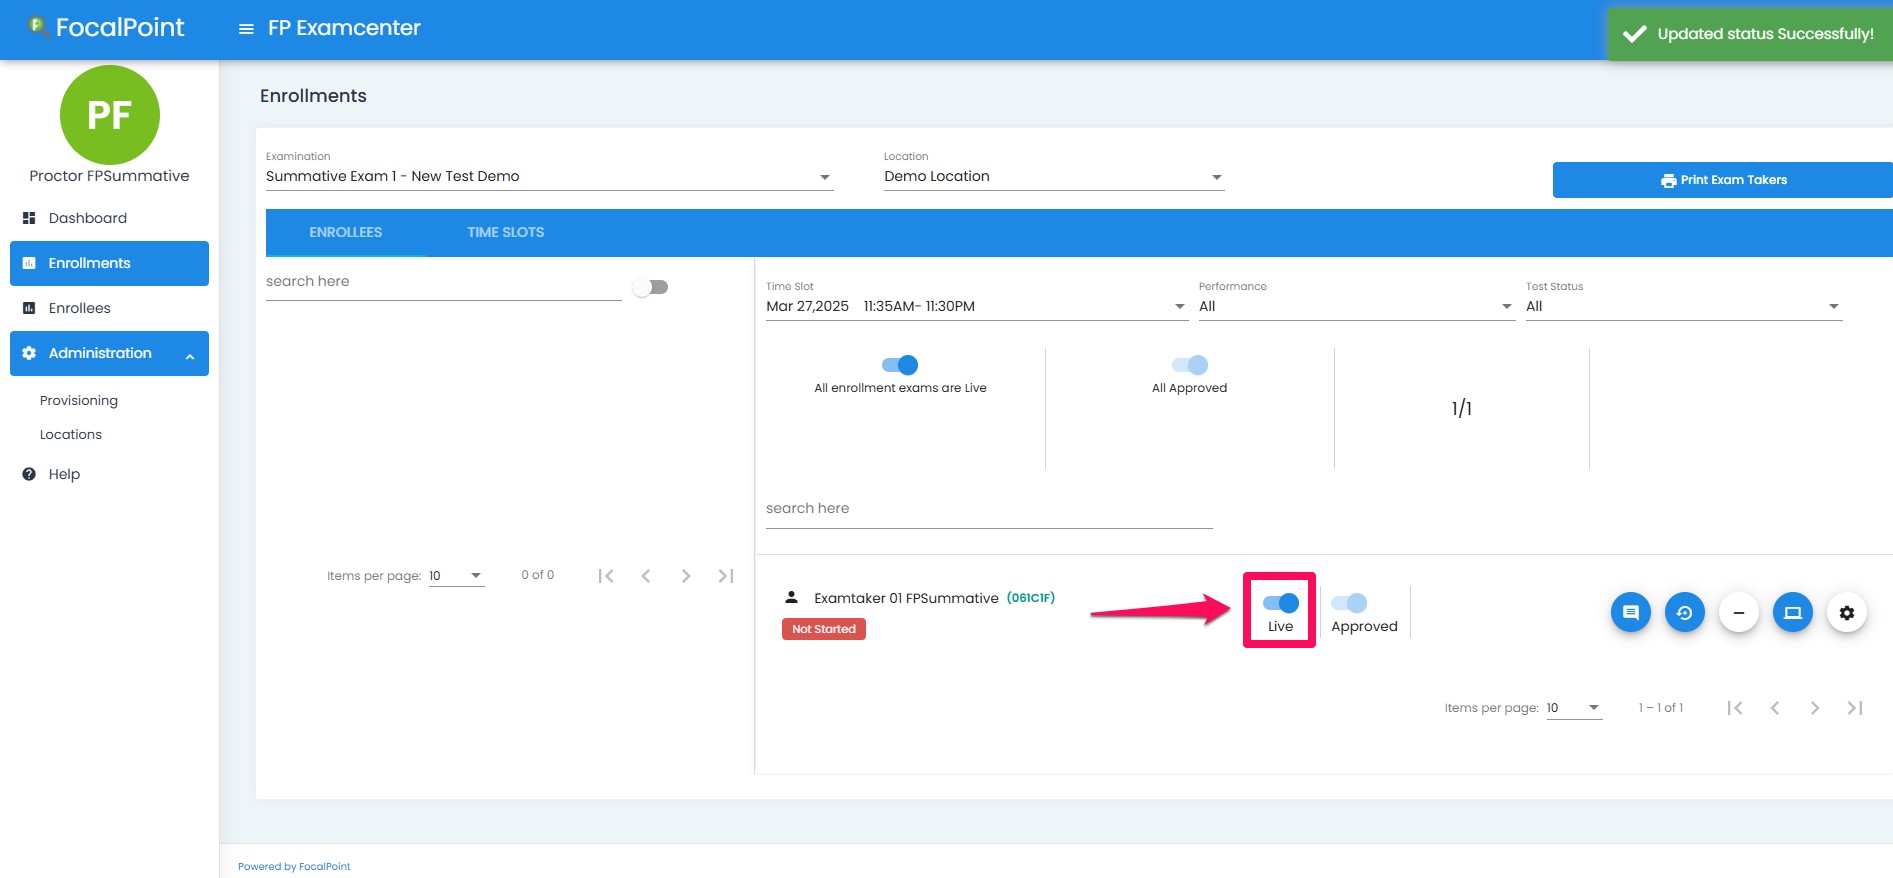The image size is (1893, 878).
Task: Click the Proctor FPSummative username
Action: tap(110, 176)
